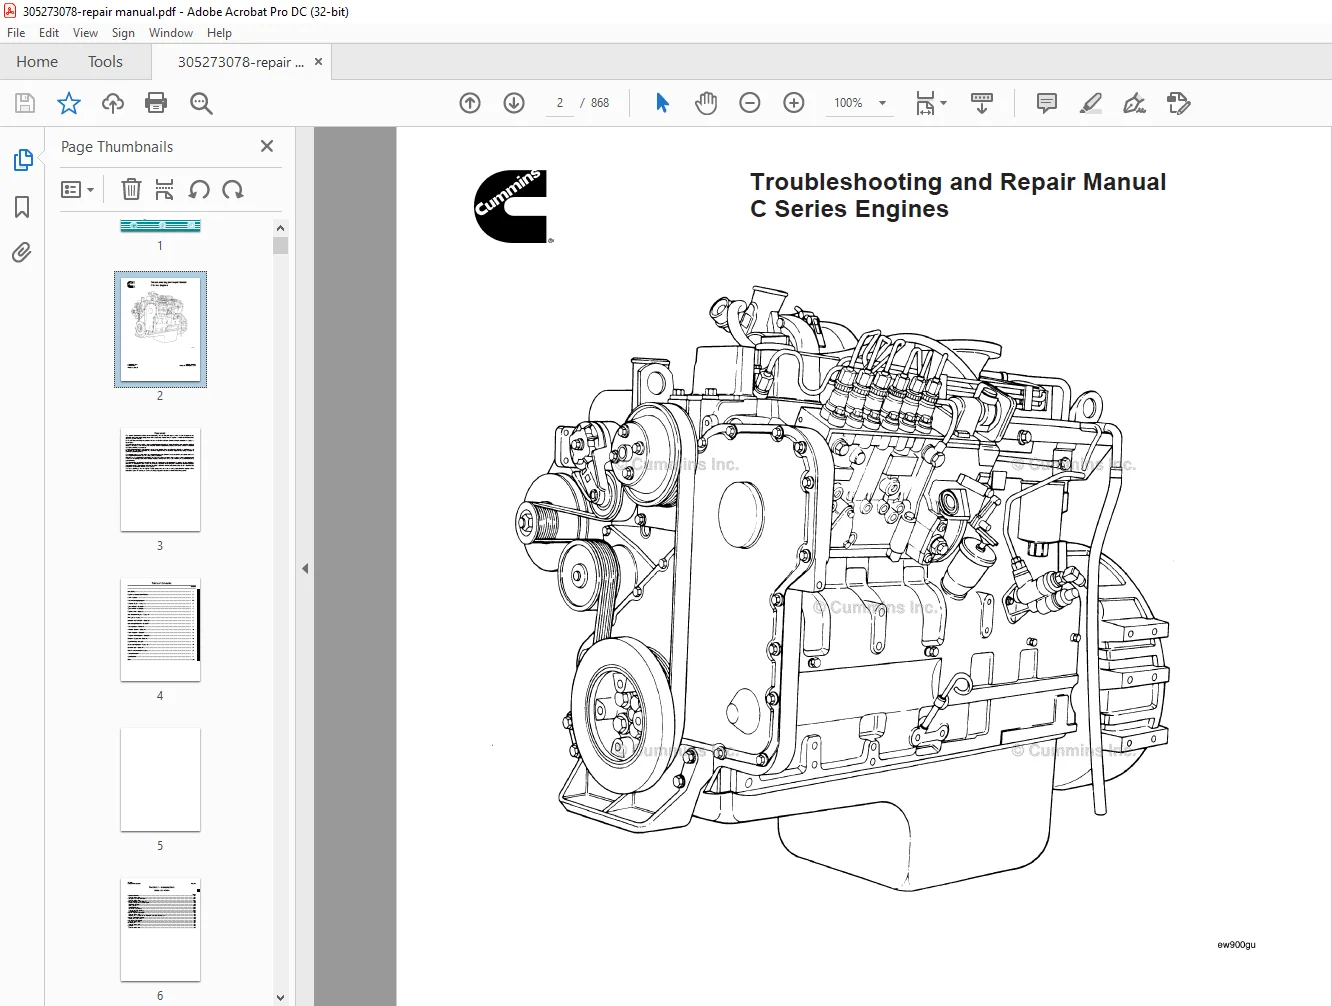Open the extract pages scissors tool
This screenshot has width=1332, height=1006.
click(x=165, y=189)
